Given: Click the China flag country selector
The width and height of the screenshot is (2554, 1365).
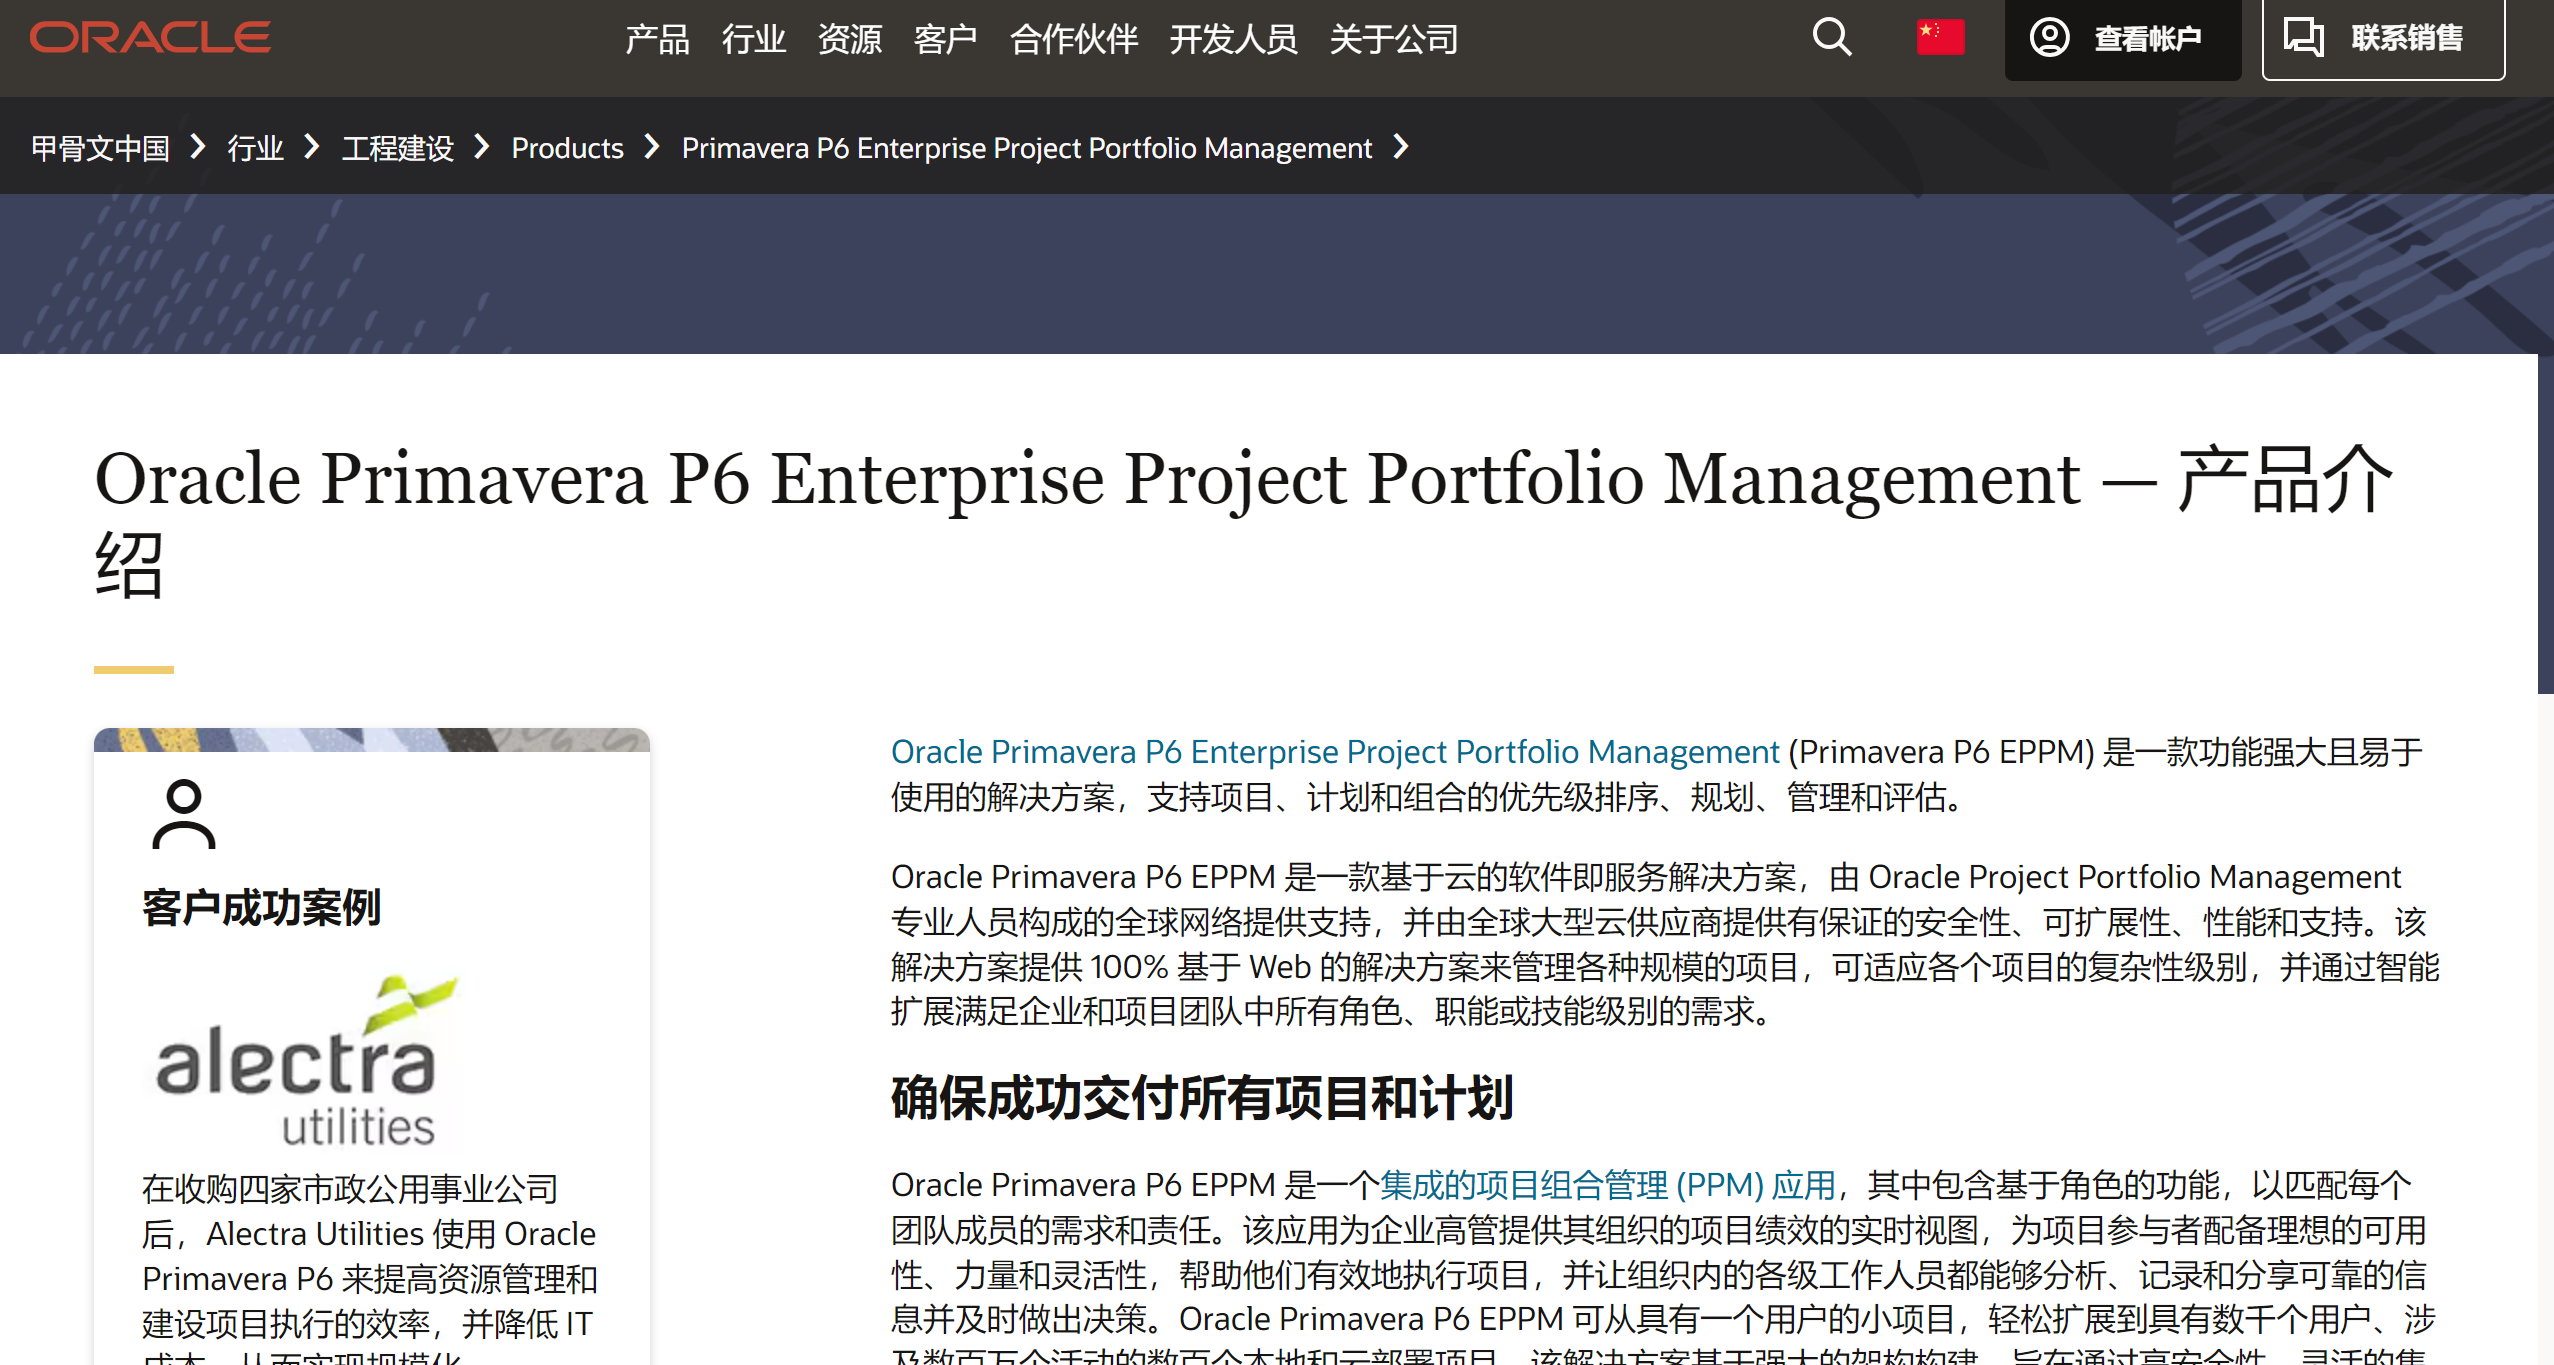Looking at the screenshot, I should [1940, 38].
